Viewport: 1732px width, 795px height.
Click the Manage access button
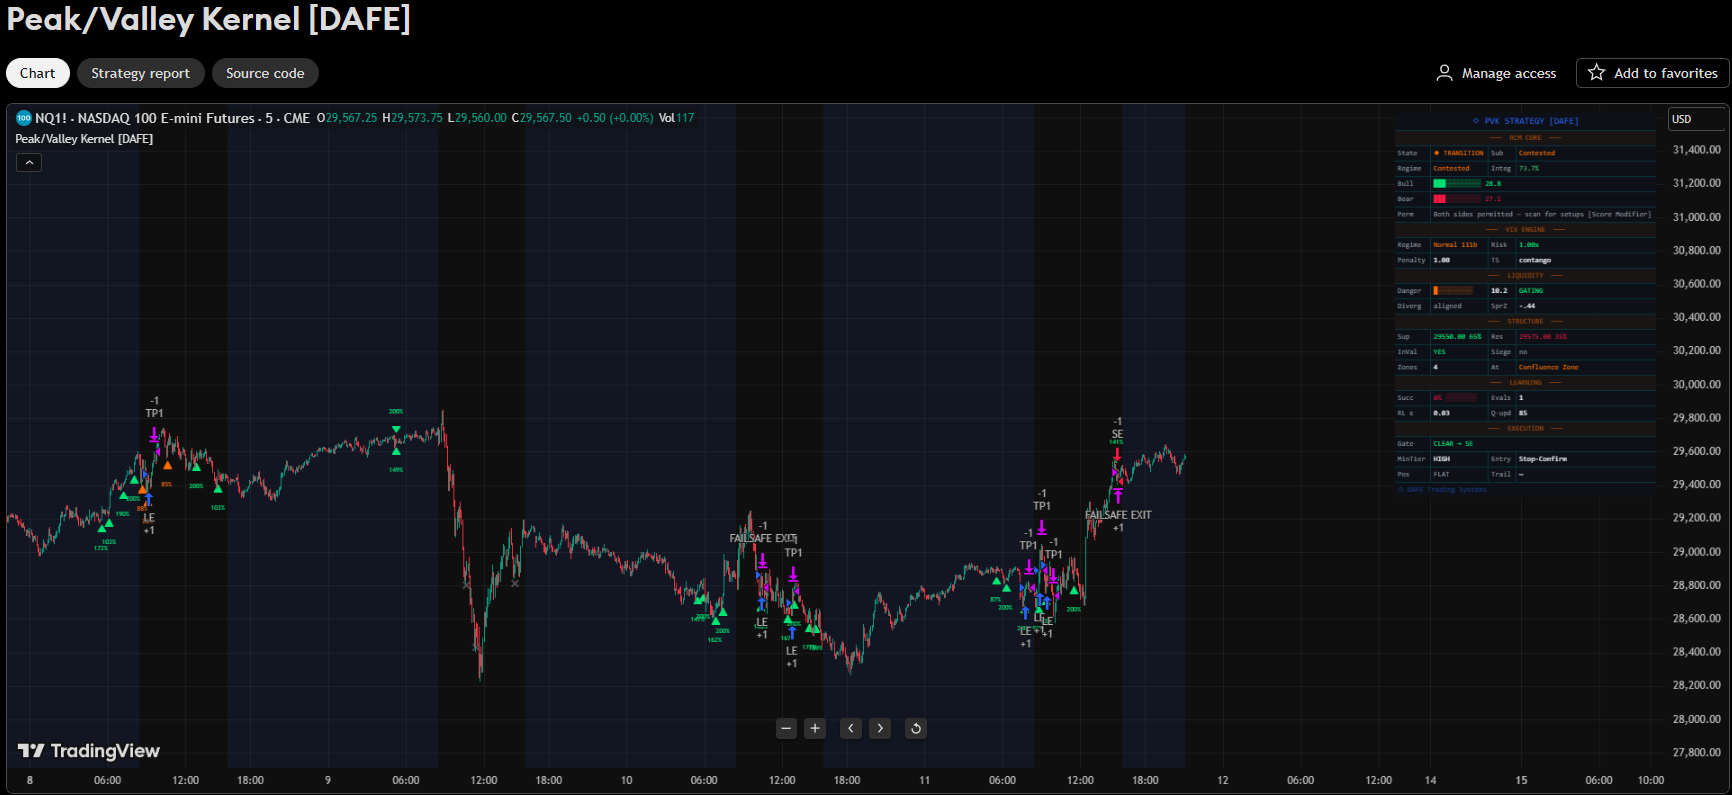(x=1497, y=73)
